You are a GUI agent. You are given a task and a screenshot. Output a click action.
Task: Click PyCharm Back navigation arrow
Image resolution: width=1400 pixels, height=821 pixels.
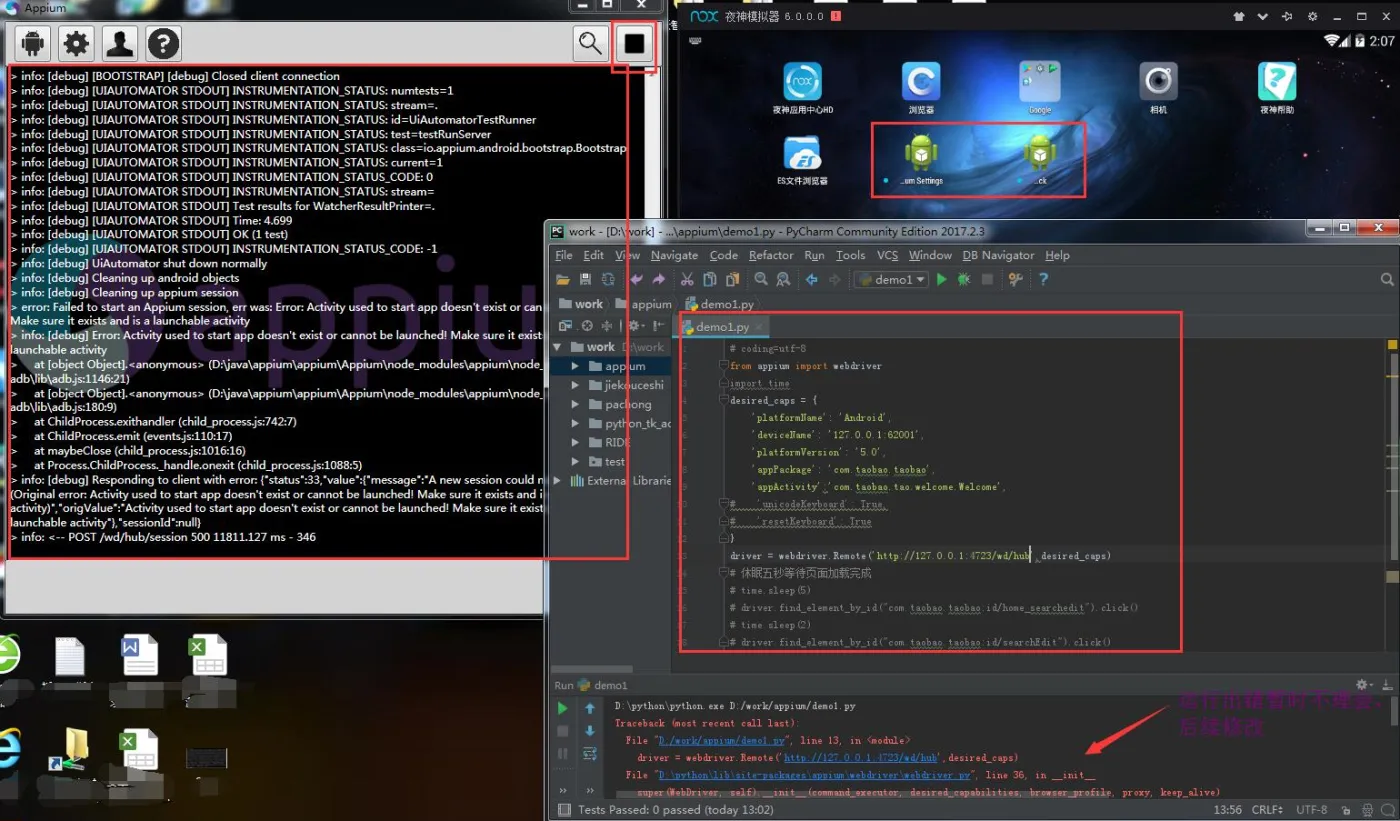point(812,280)
